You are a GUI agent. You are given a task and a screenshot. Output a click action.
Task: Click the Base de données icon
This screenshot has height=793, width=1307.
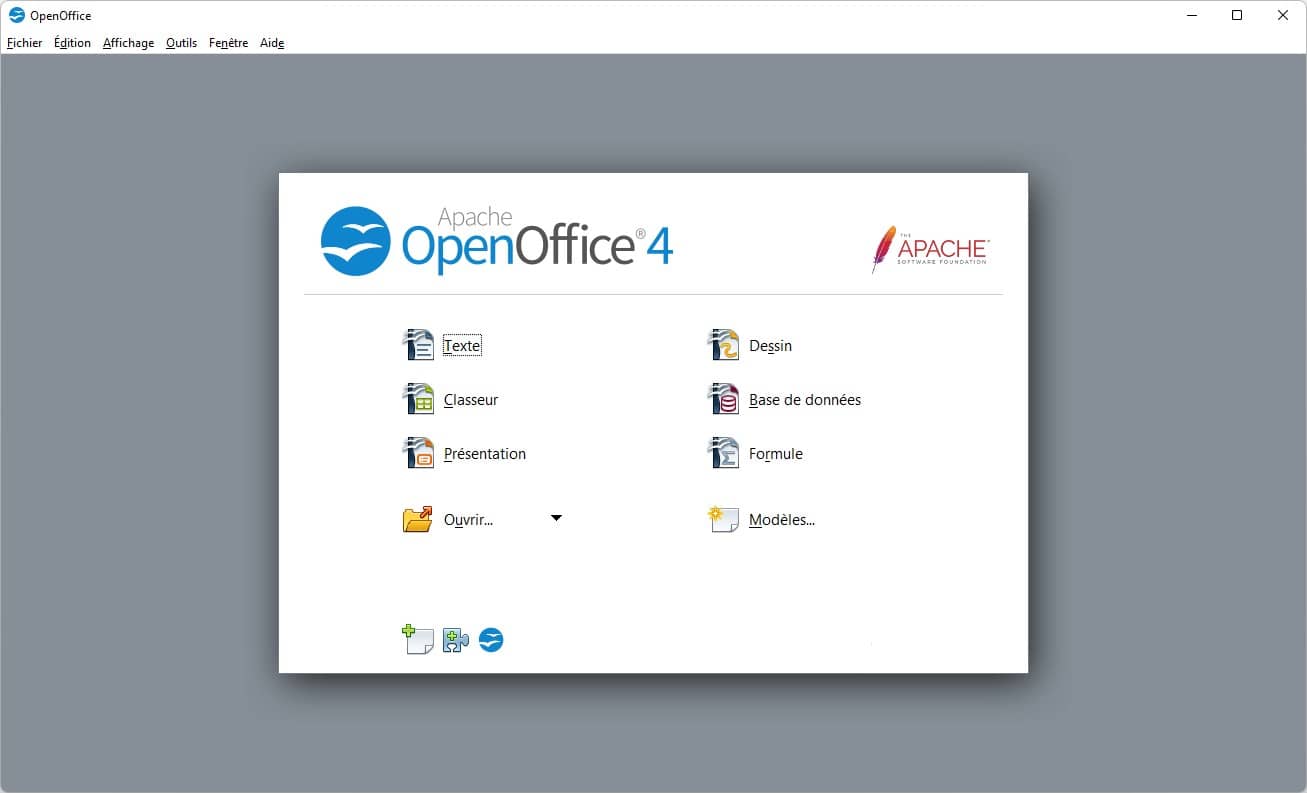pos(723,399)
